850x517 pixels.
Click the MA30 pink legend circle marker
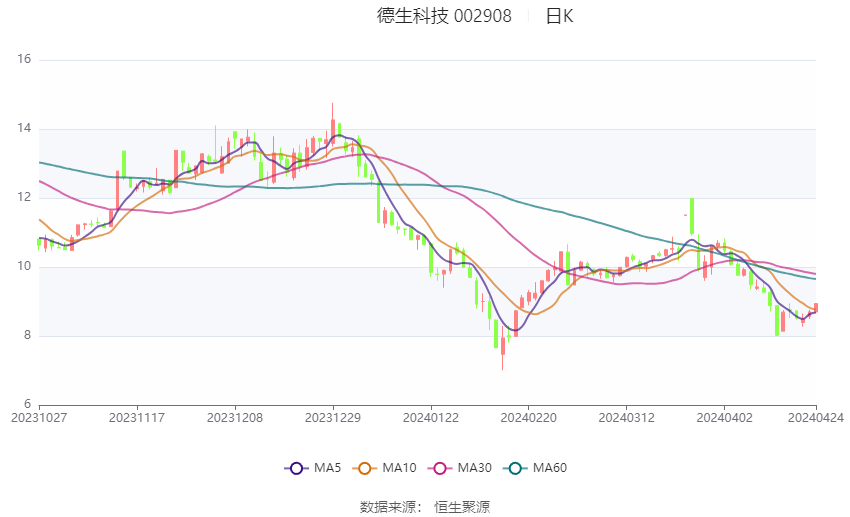pyautogui.click(x=437, y=468)
